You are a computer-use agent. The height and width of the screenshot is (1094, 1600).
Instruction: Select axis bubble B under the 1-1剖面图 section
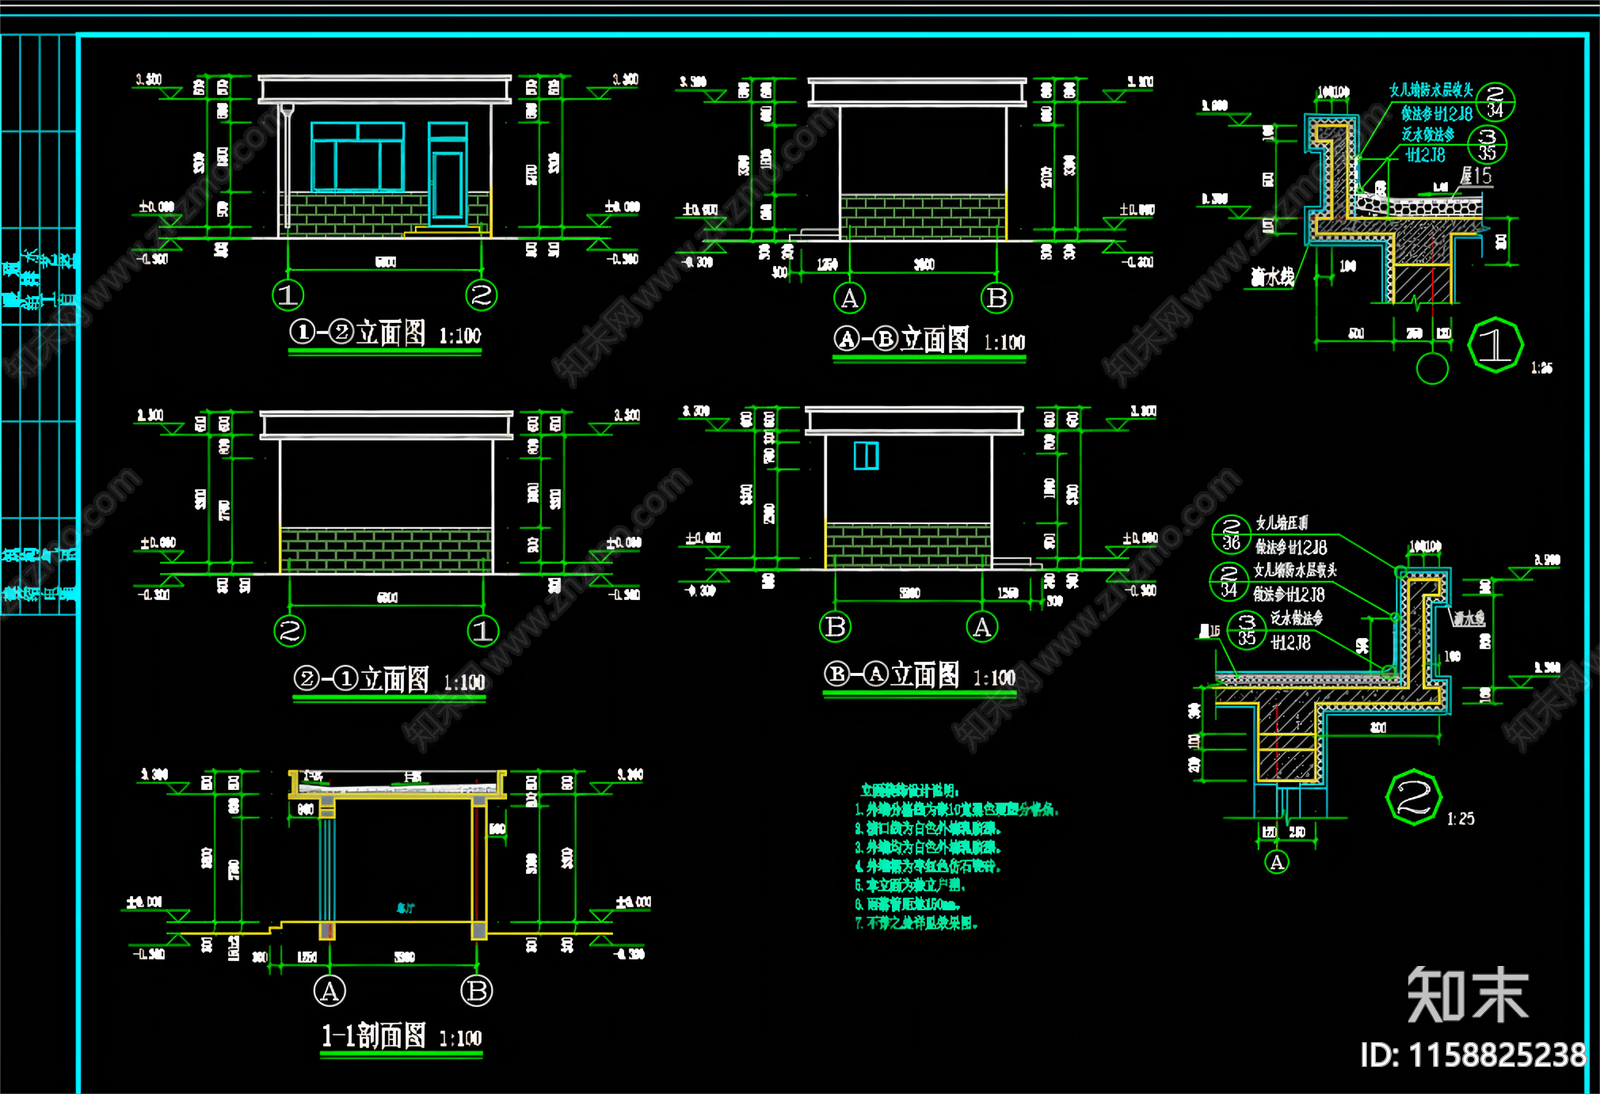tap(477, 991)
